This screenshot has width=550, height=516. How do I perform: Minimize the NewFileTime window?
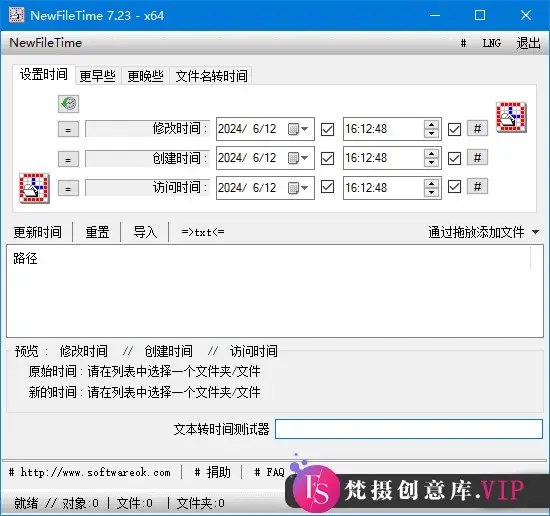[x=435, y=15]
